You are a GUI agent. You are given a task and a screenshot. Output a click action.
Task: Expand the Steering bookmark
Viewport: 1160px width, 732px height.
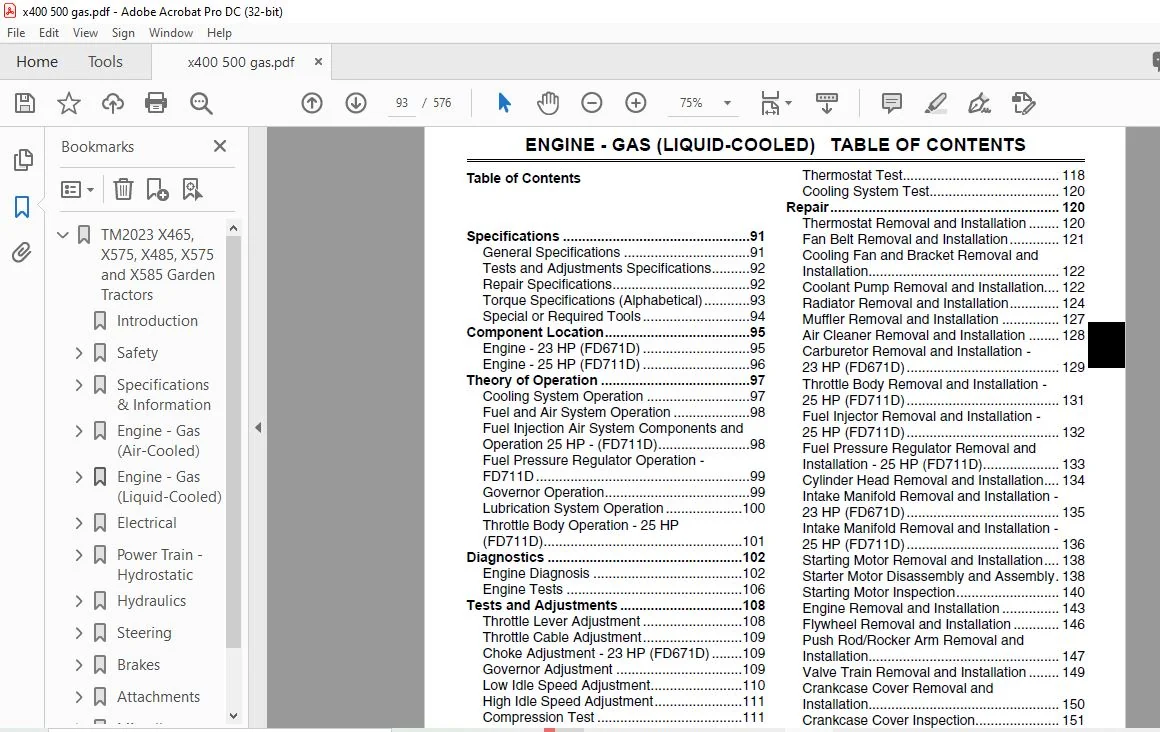click(79, 633)
